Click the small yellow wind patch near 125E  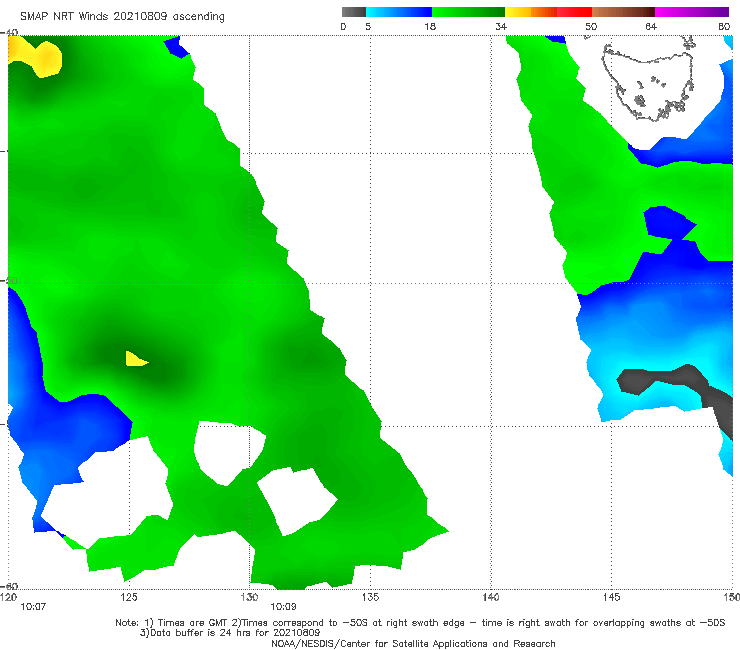[136, 359]
